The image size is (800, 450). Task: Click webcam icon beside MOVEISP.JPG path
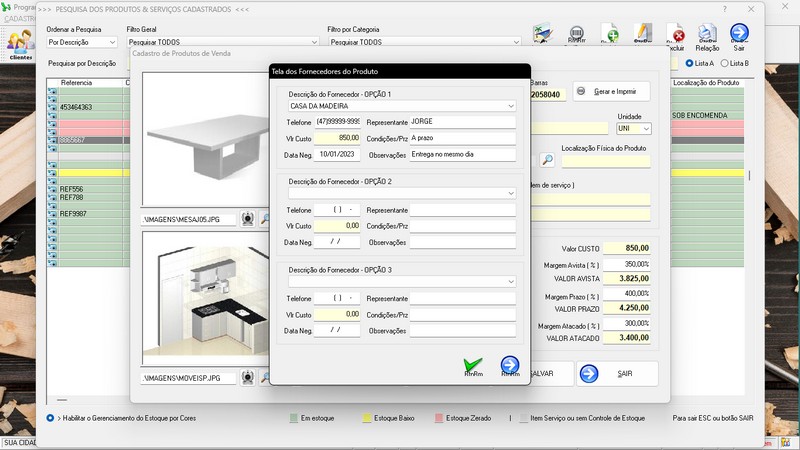[248, 378]
